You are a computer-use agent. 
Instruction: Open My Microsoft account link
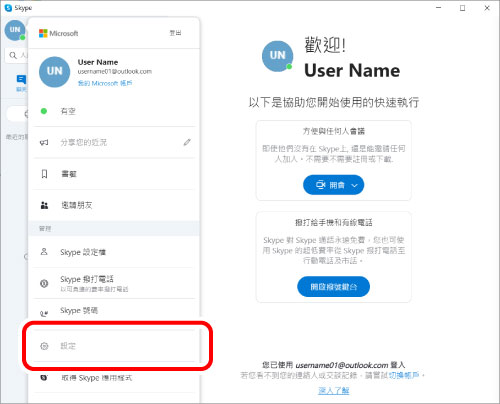[105, 83]
